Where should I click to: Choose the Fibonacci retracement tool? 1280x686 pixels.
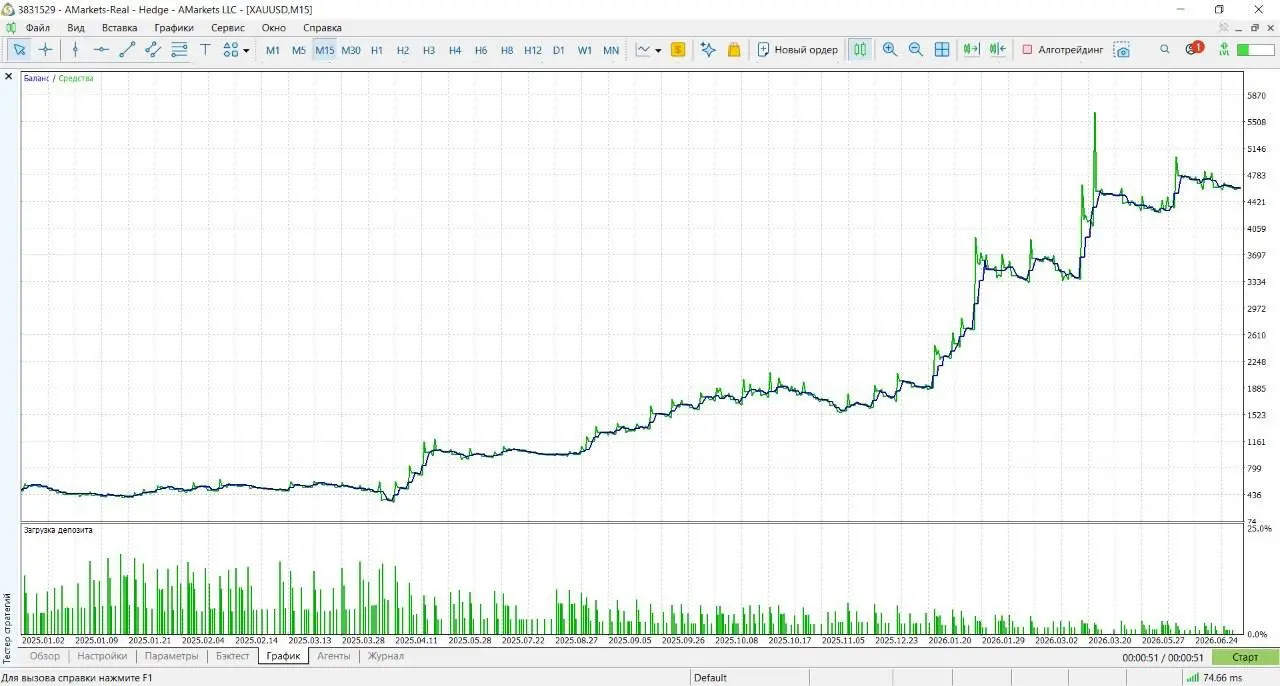tap(179, 50)
